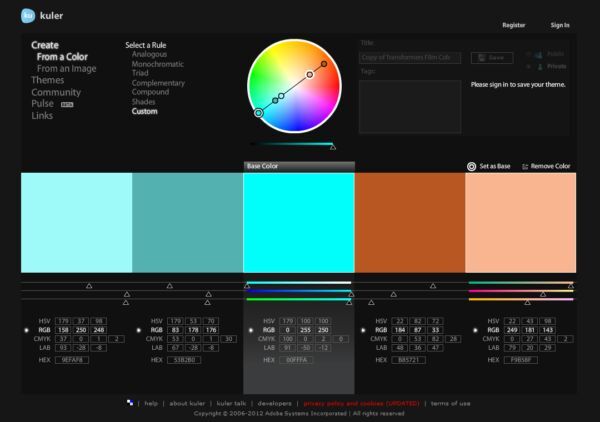600x422 pixels.
Task: Click the base color marker on the wheel
Action: 259,113
